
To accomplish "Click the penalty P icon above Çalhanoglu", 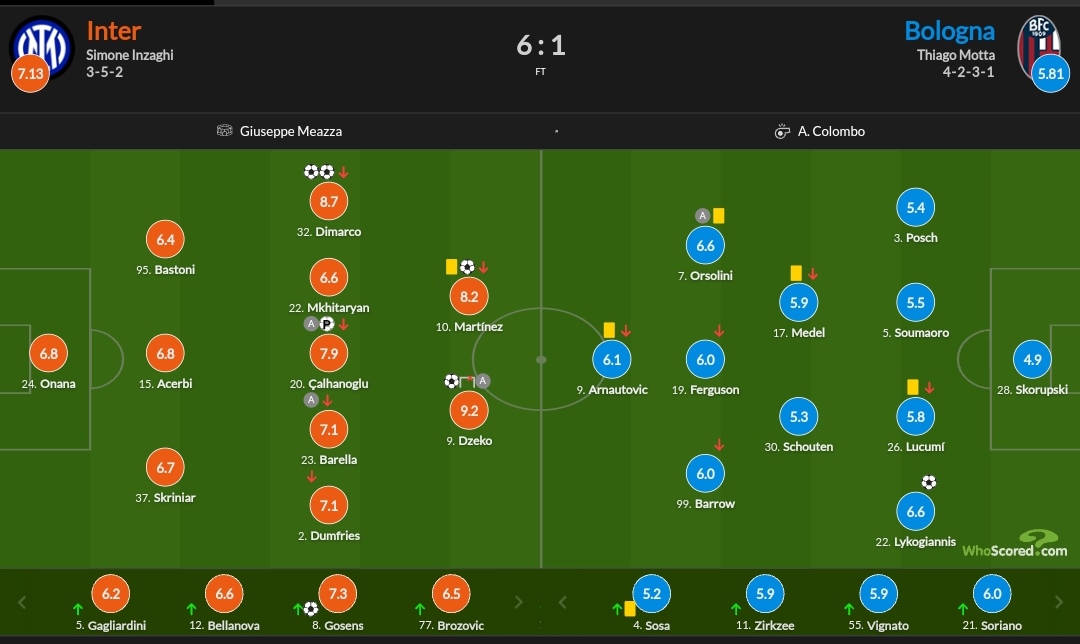I will click(326, 324).
